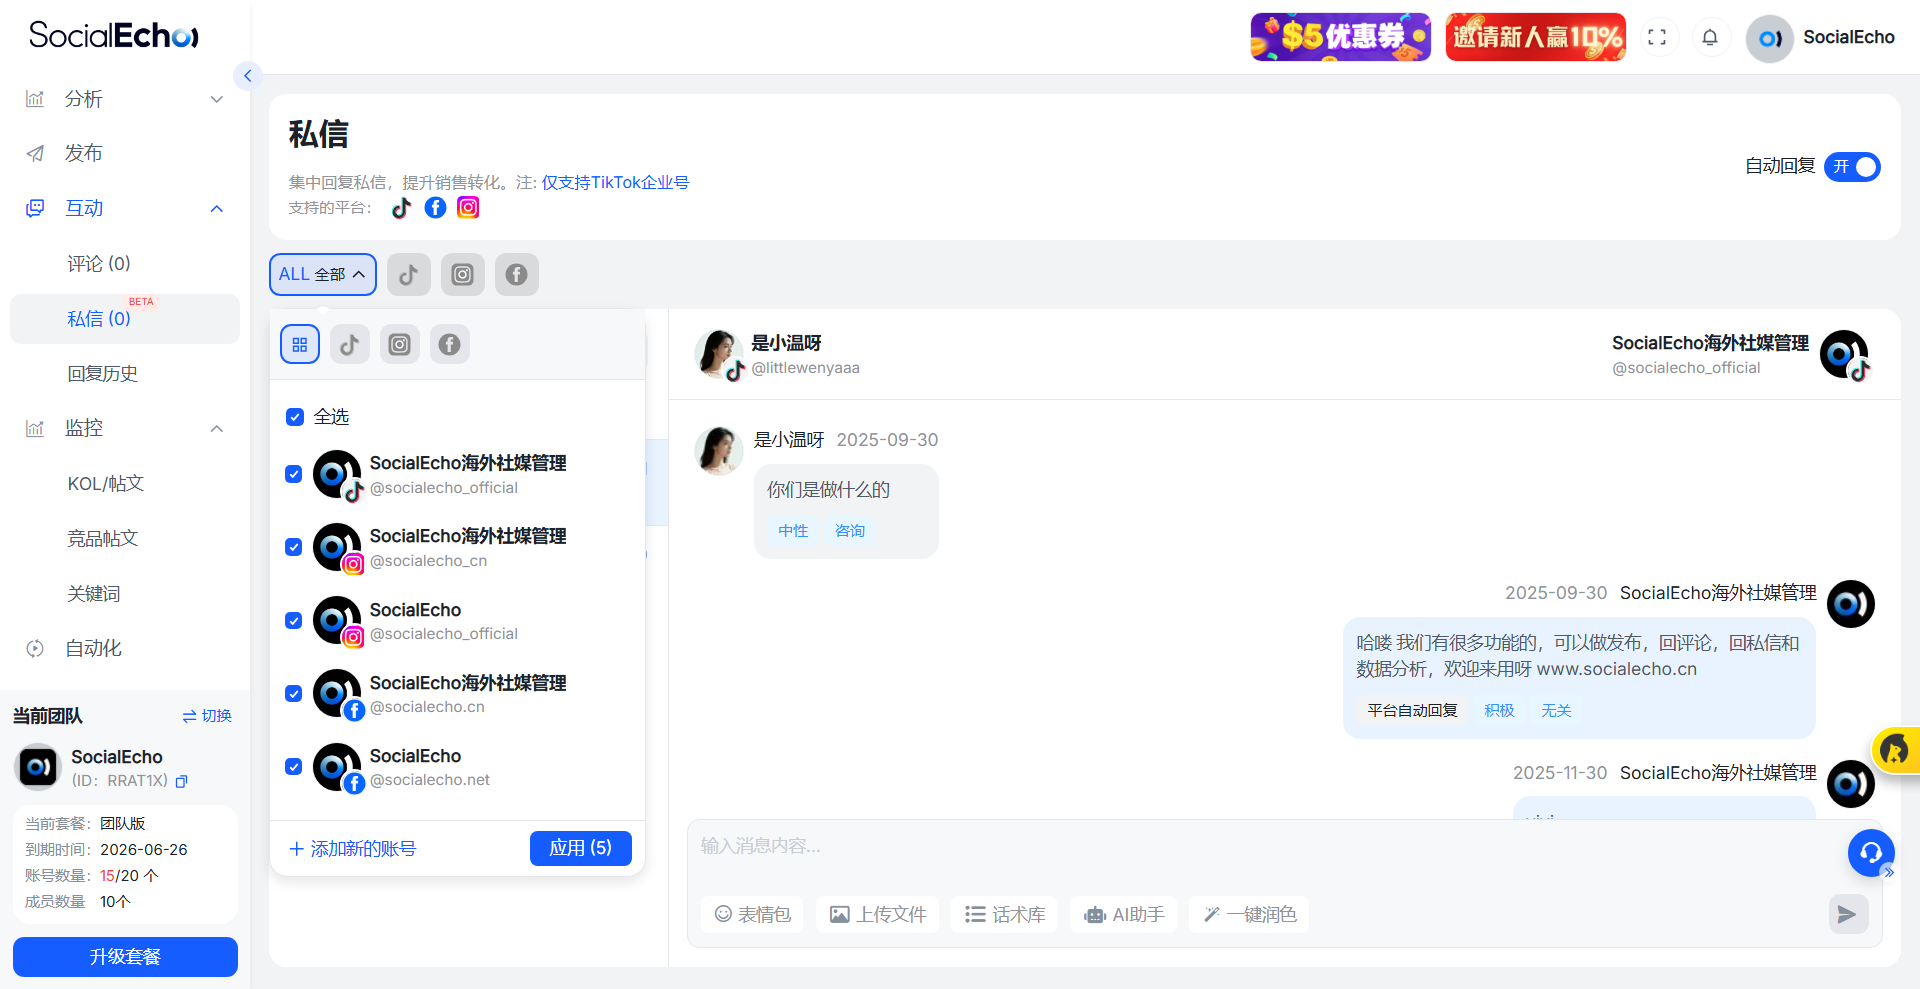Viewport: 1920px width, 989px height.
Task: Open the AI助手 assistant
Action: 1124,914
